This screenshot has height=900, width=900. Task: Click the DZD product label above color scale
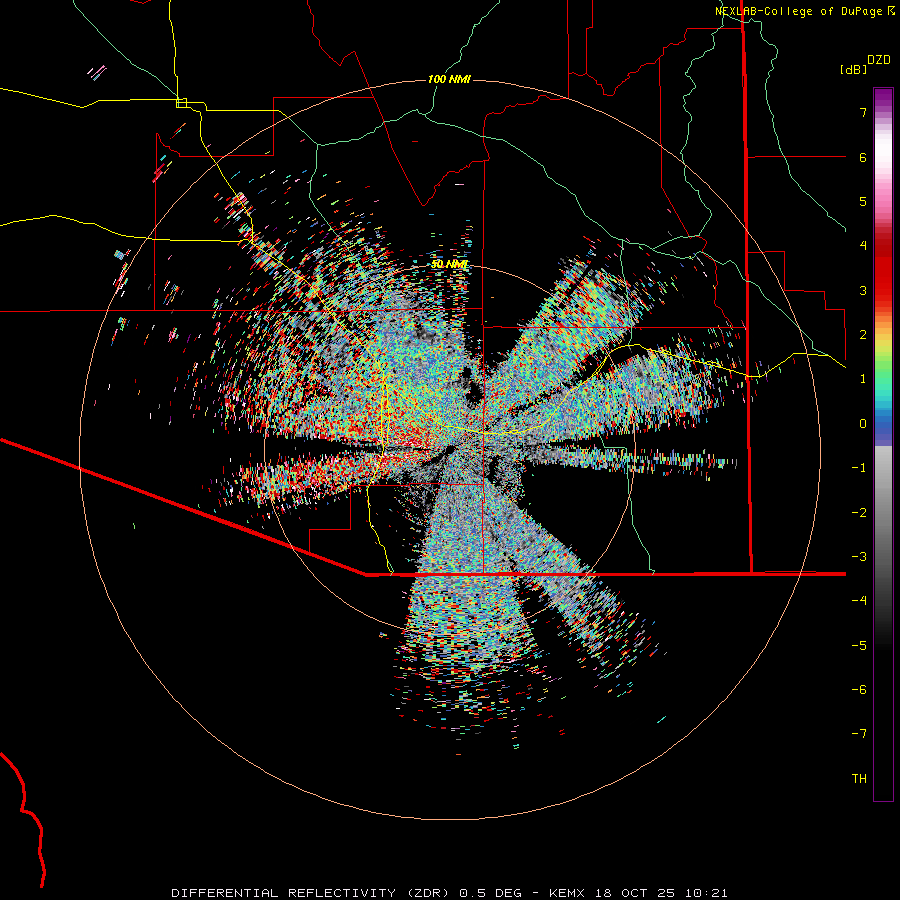click(879, 60)
